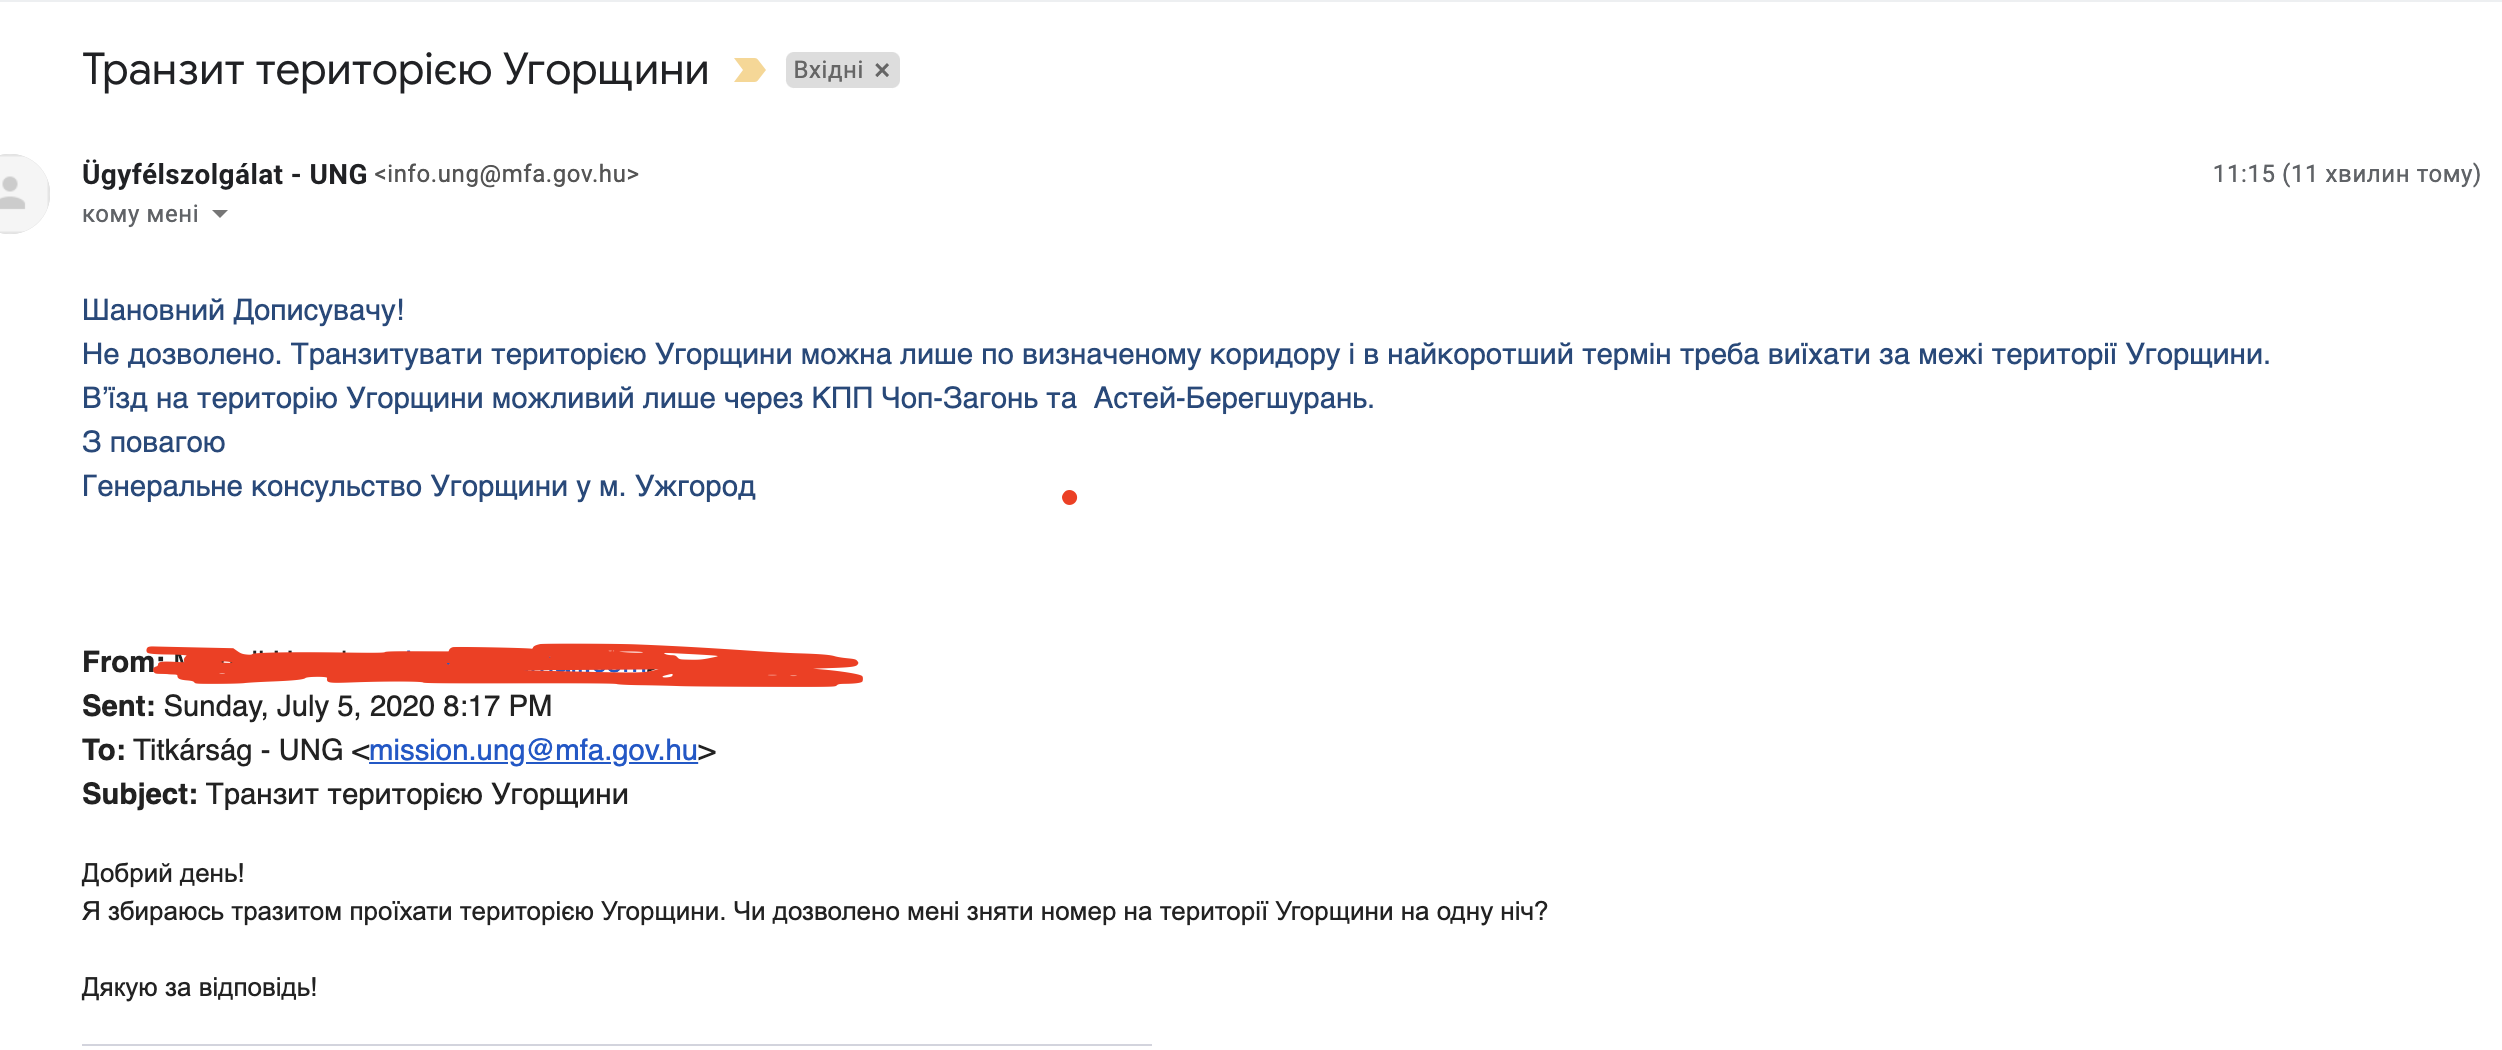Click the quoted Subject line text
This screenshot has width=2502, height=1050.
pos(355,794)
